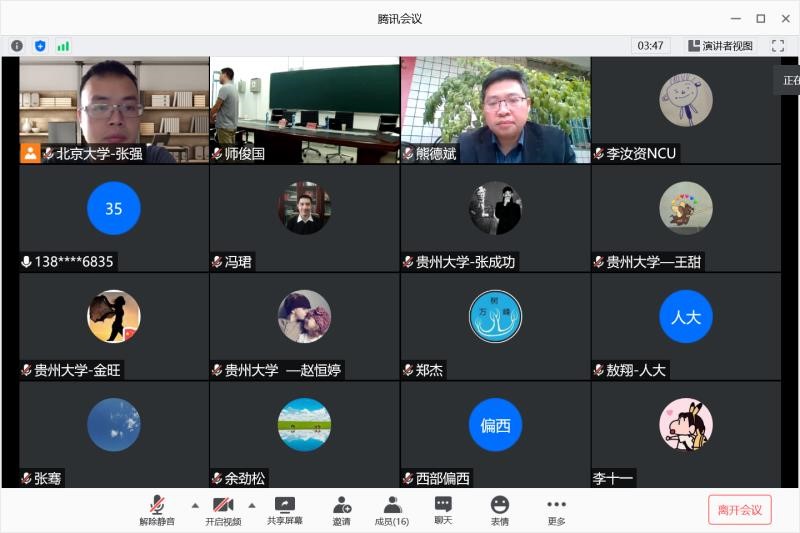Click the 03:47 meeting timer
This screenshot has height=533, width=800.
pyautogui.click(x=651, y=46)
